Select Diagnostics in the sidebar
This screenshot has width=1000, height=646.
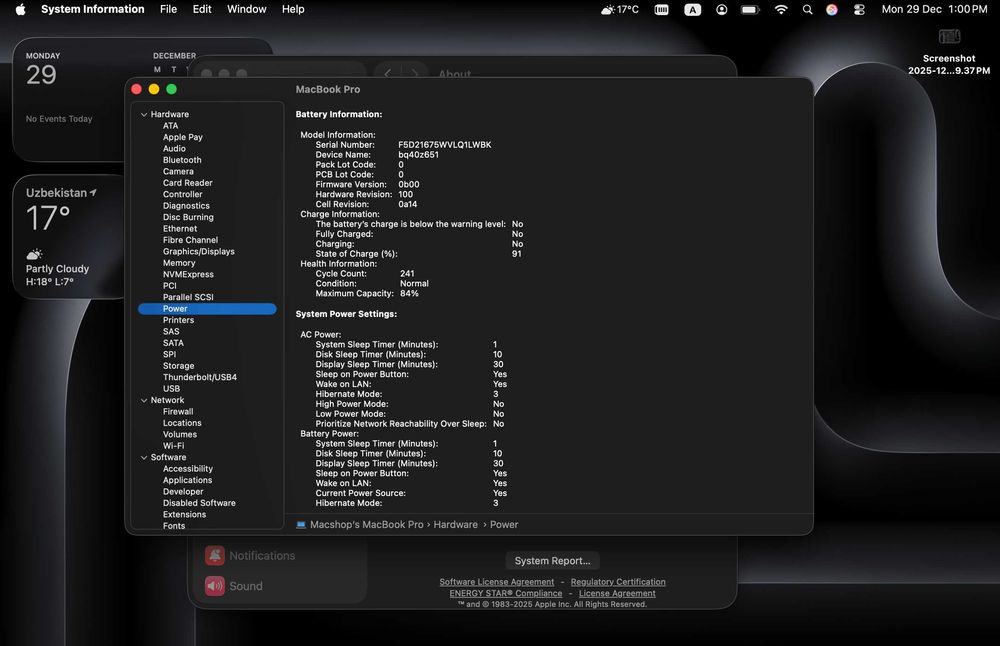point(186,206)
